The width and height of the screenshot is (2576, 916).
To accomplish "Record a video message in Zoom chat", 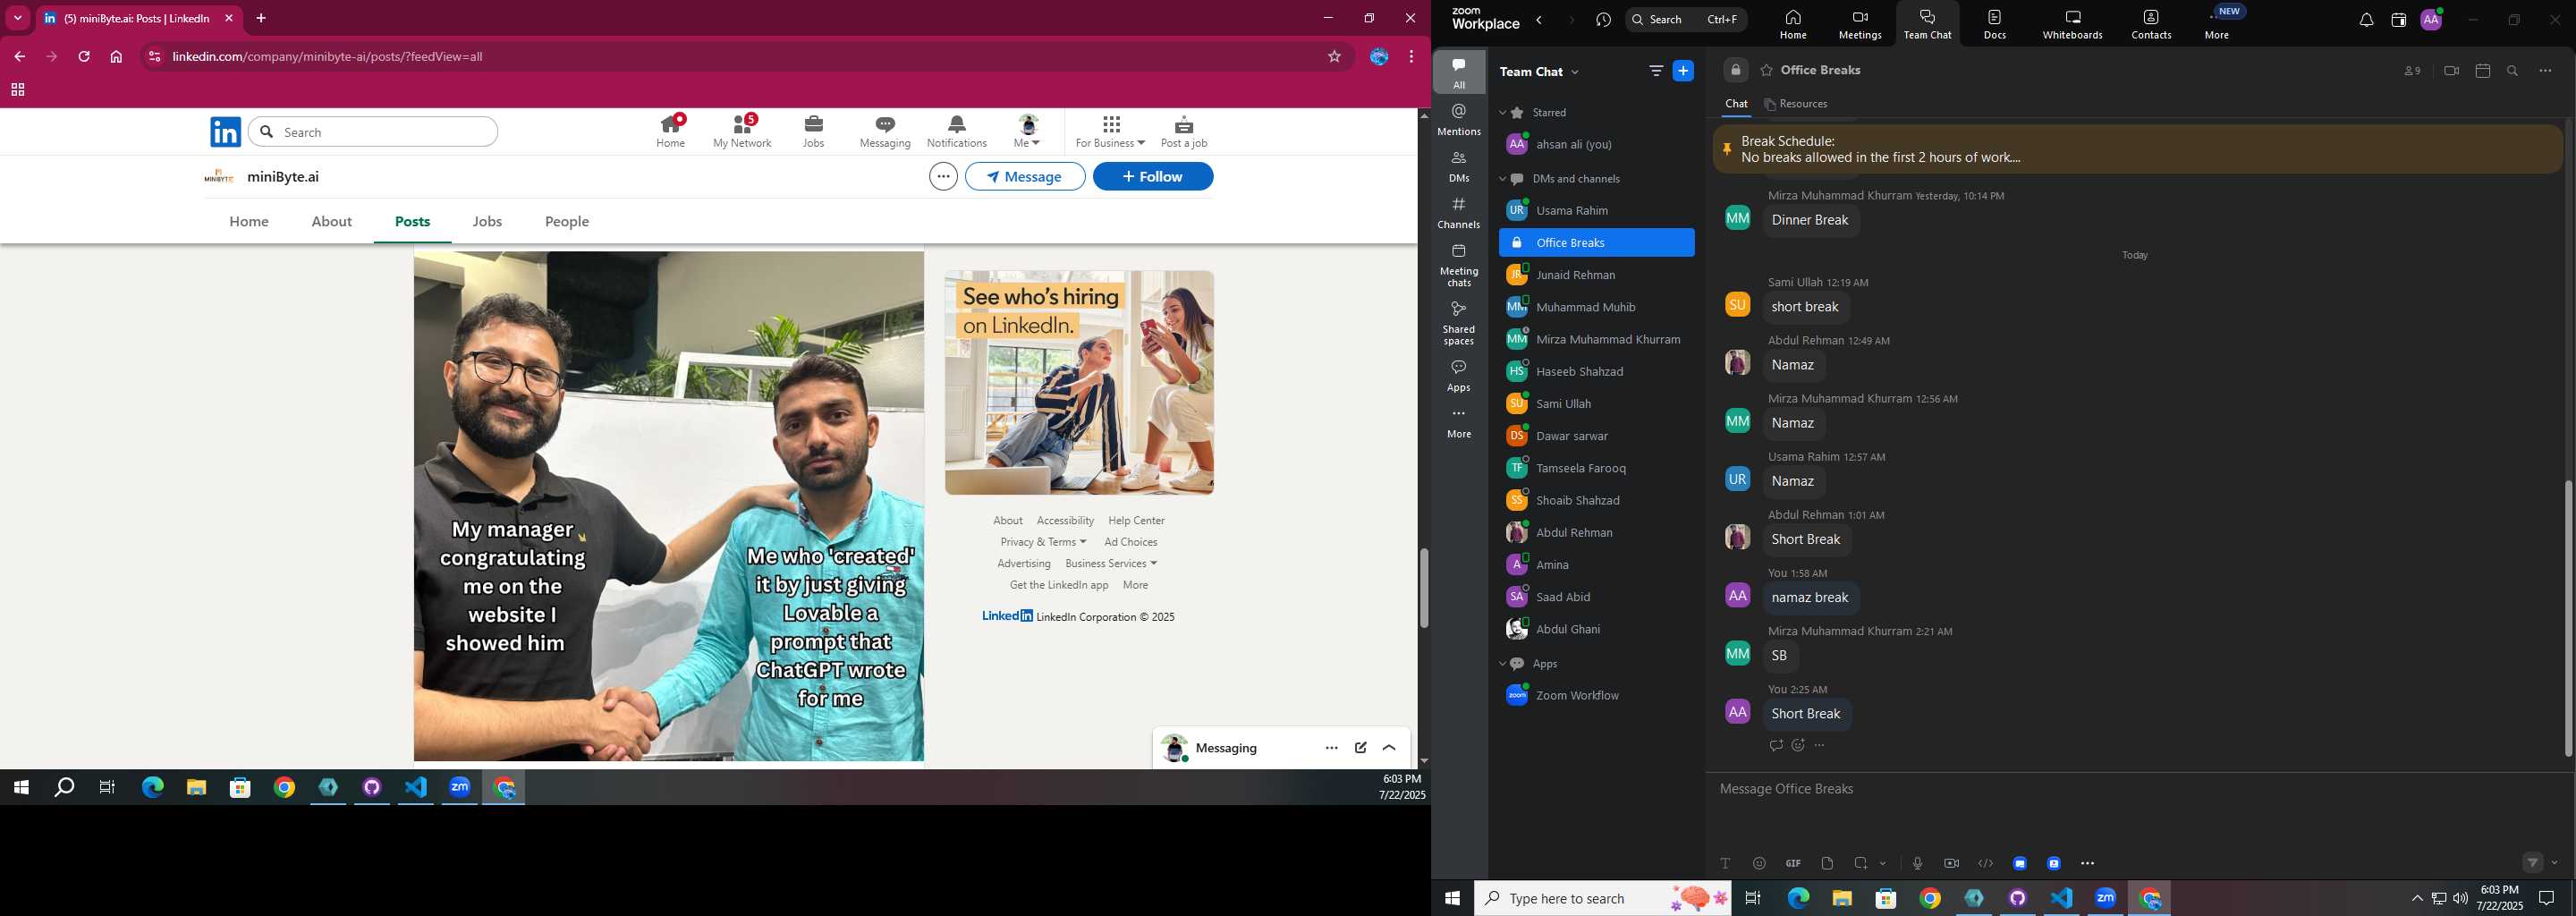I will coord(1951,863).
